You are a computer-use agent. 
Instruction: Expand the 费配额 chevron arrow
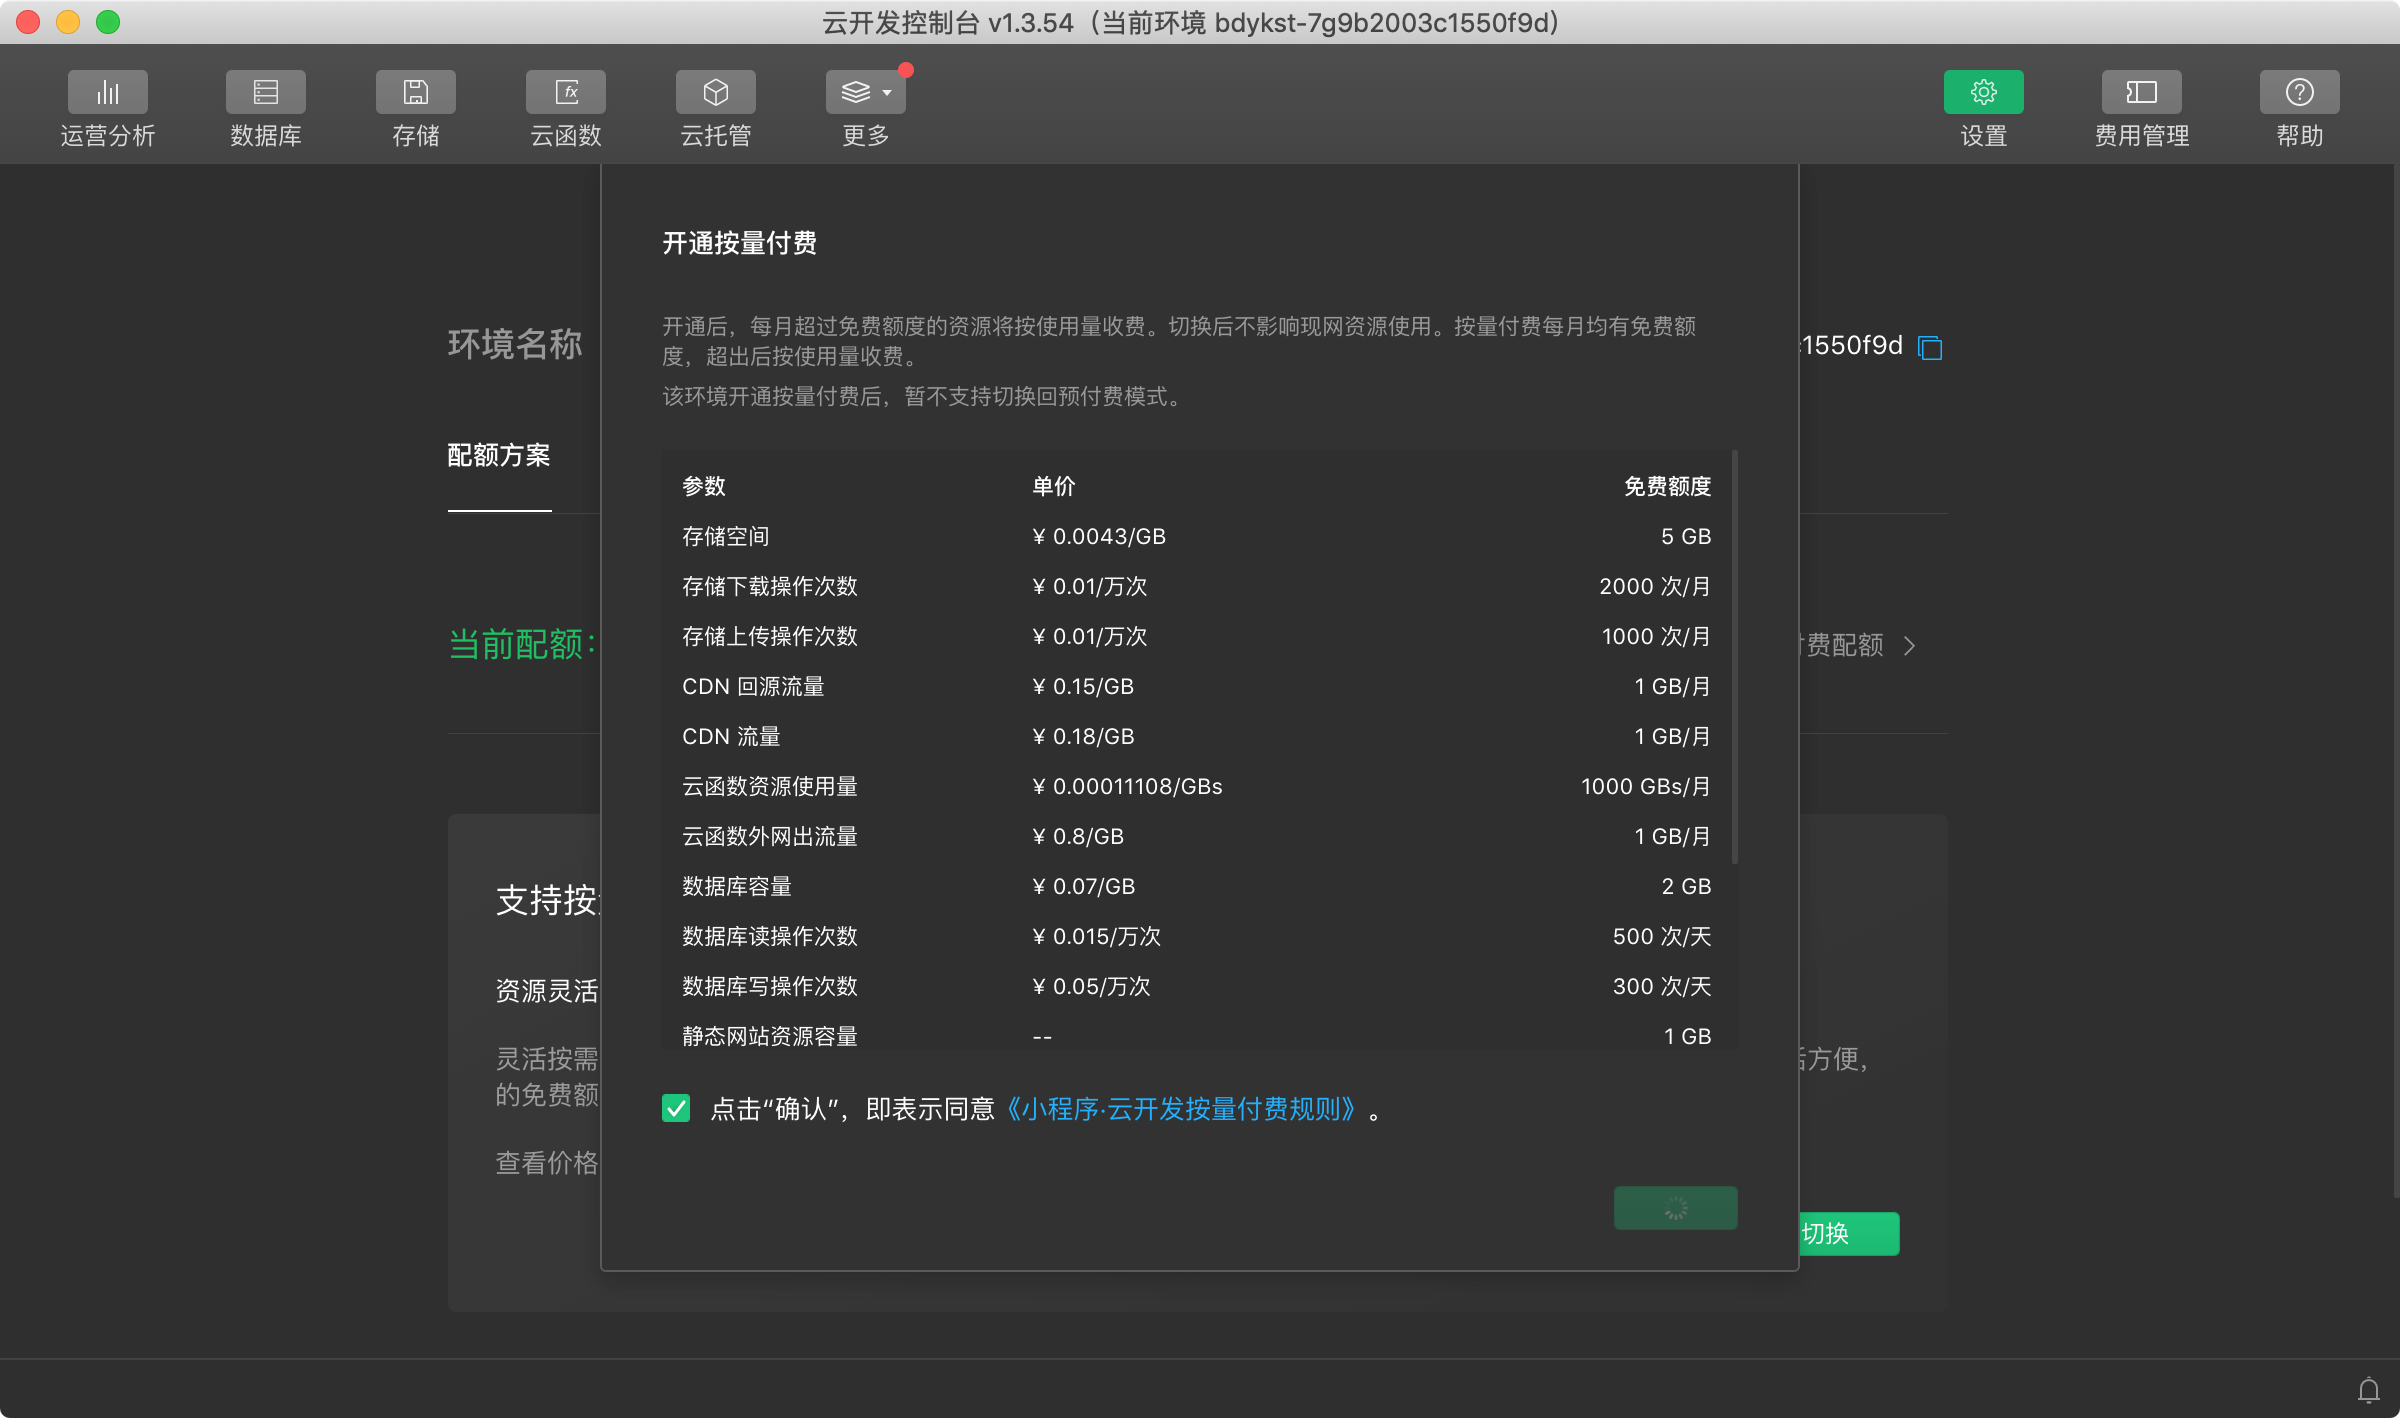[1910, 646]
